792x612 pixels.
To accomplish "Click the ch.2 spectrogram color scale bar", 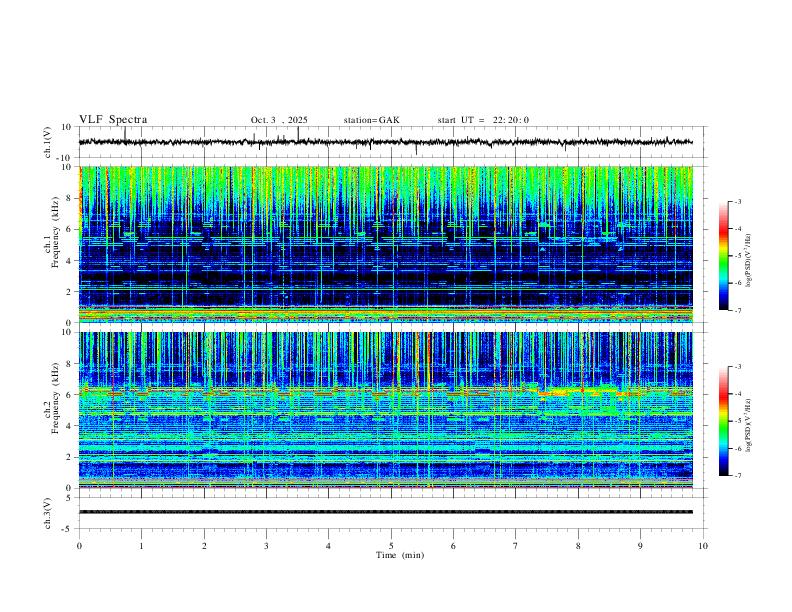I will coord(723,421).
